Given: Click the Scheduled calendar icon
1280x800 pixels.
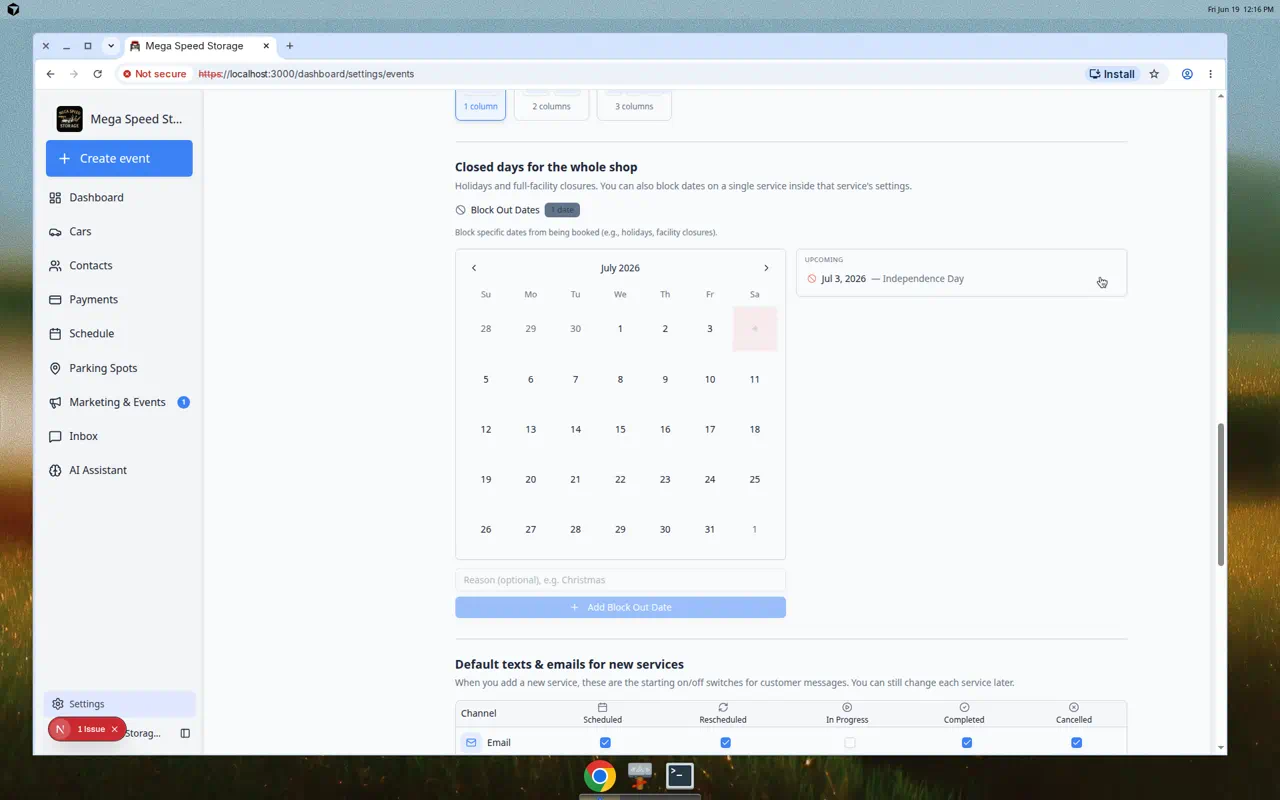Looking at the screenshot, I should point(602,707).
